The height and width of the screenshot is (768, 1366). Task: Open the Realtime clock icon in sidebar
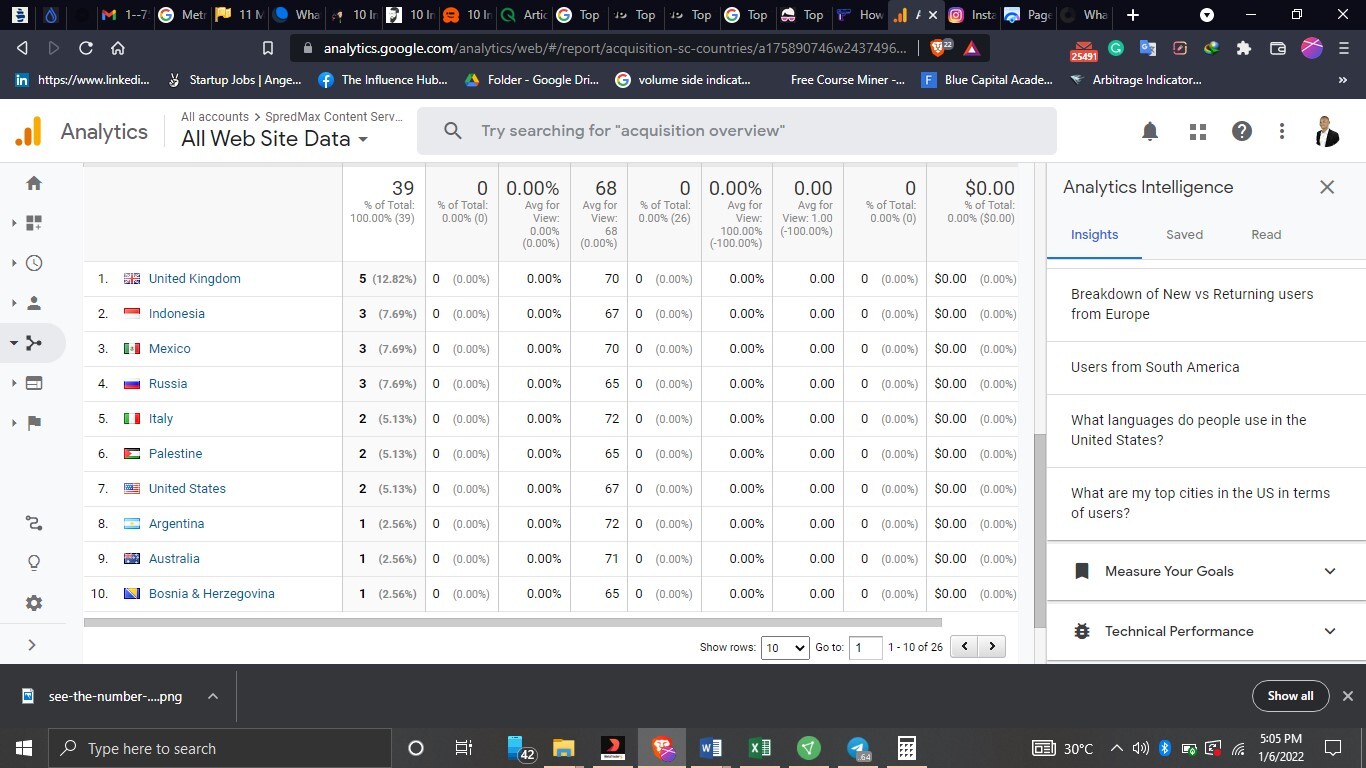(34, 263)
